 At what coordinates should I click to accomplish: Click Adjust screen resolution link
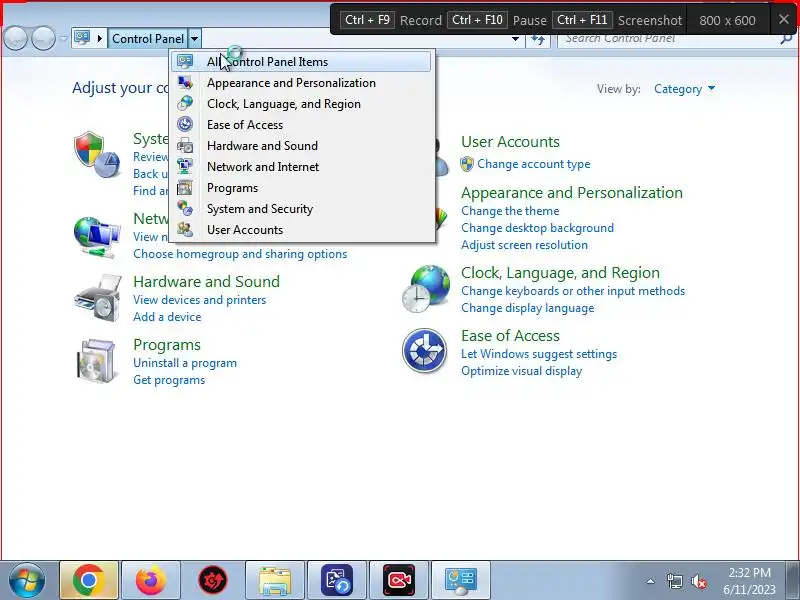pos(524,245)
